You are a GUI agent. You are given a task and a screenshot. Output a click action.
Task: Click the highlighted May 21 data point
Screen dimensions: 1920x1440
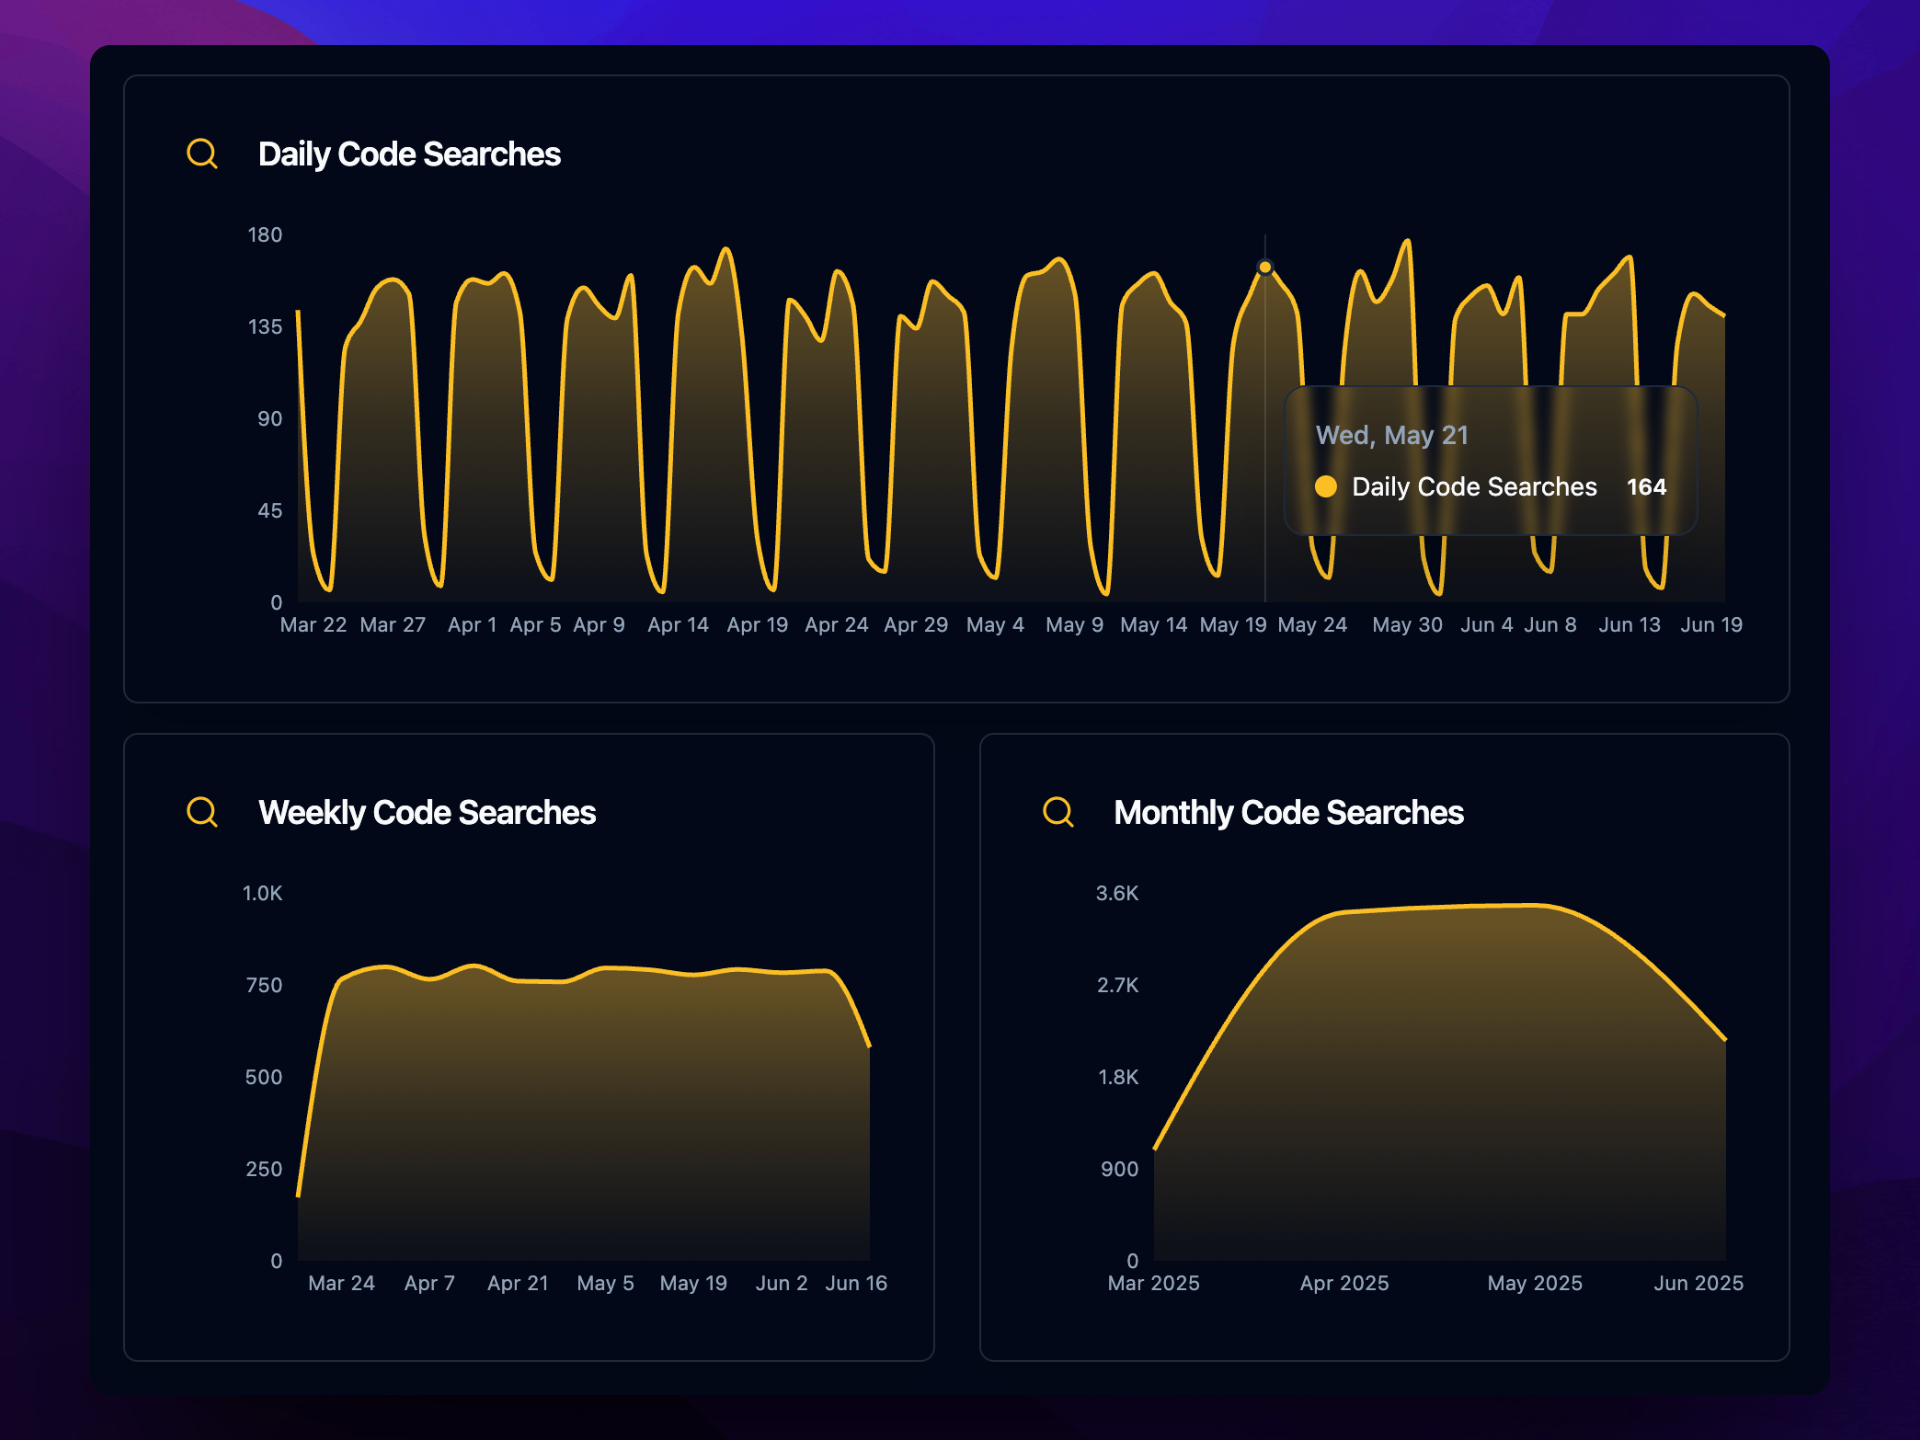pos(1265,268)
